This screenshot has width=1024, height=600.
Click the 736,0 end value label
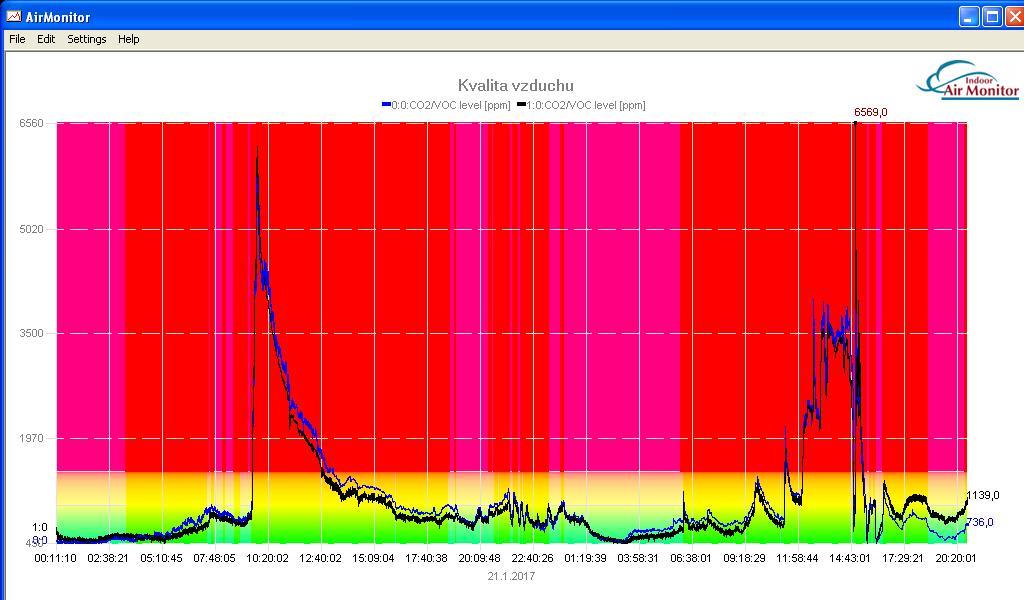980,522
